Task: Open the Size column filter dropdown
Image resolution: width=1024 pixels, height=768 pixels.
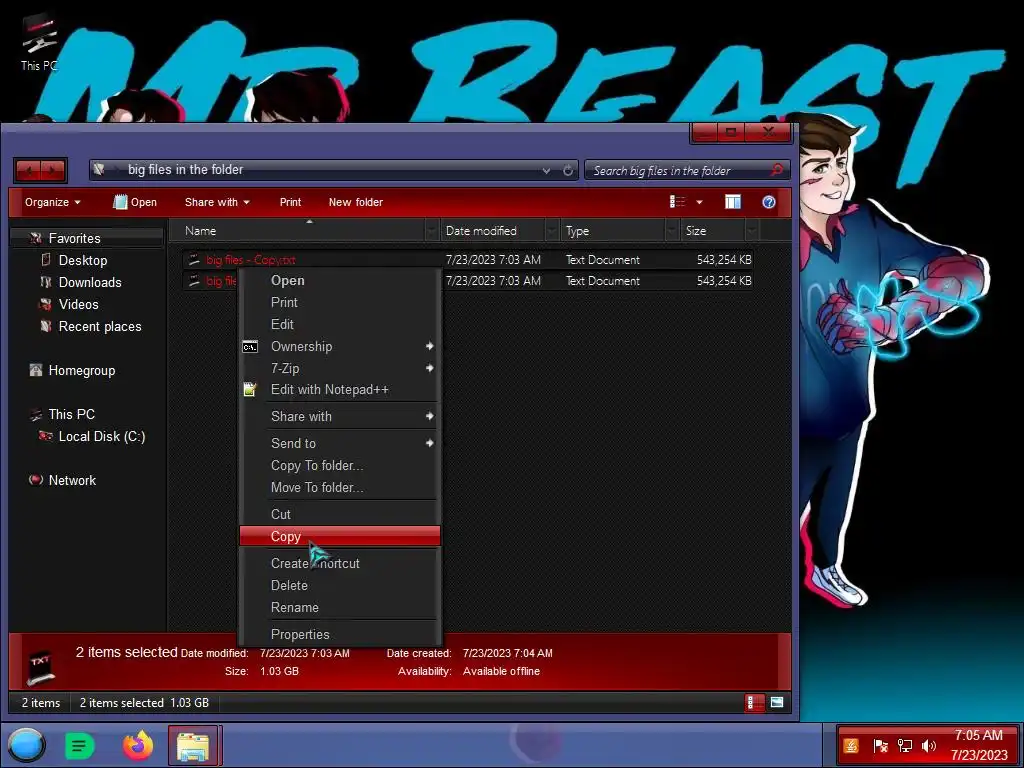Action: pos(752,231)
